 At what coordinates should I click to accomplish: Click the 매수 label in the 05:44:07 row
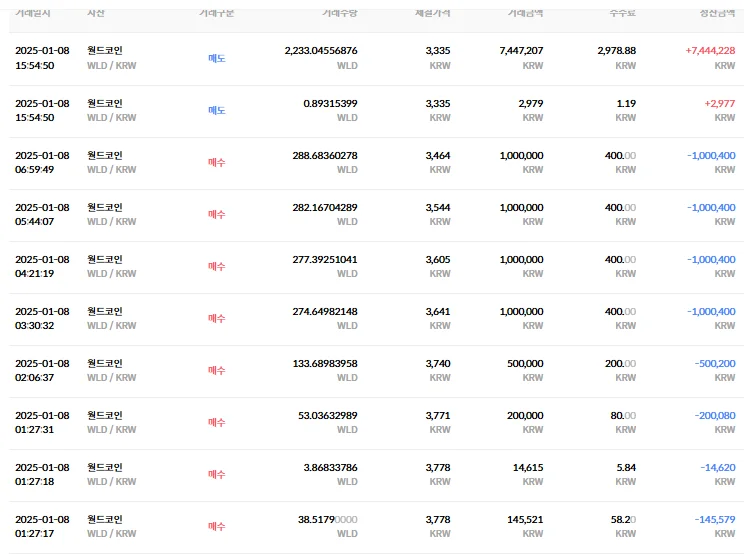217,214
